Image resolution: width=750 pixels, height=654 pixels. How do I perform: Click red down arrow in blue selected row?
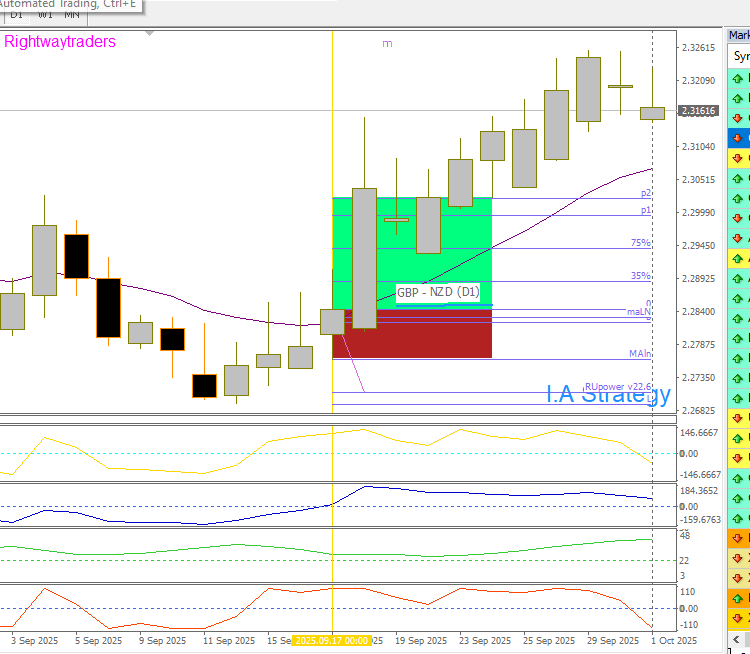click(x=739, y=138)
